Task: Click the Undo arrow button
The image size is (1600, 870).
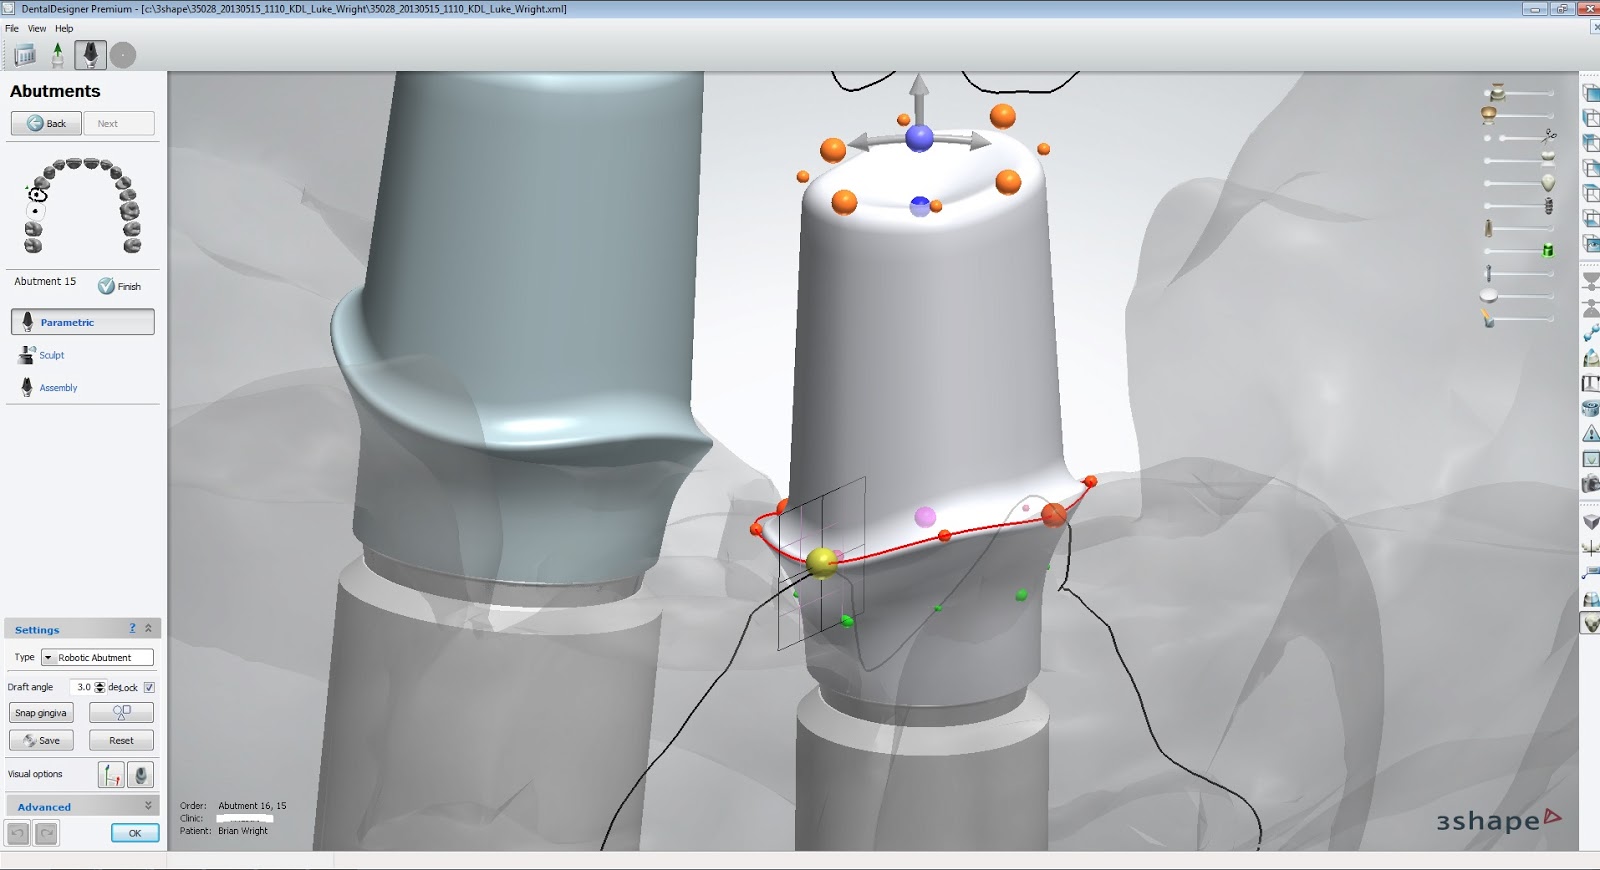Action: [x=17, y=833]
